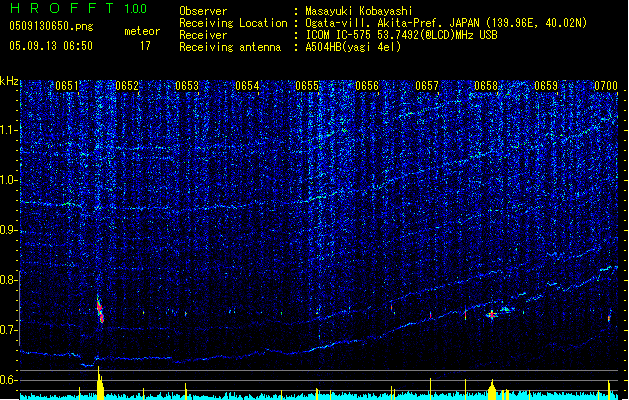Click the 0652 time marker
This screenshot has width=629, height=400.
pos(127,86)
